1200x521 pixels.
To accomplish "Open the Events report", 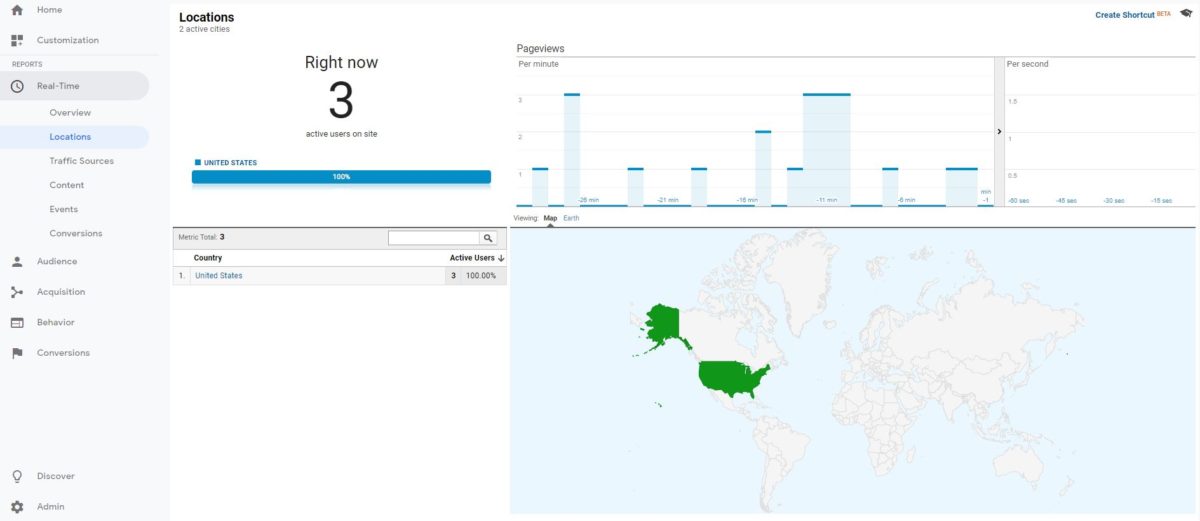I will 64,209.
